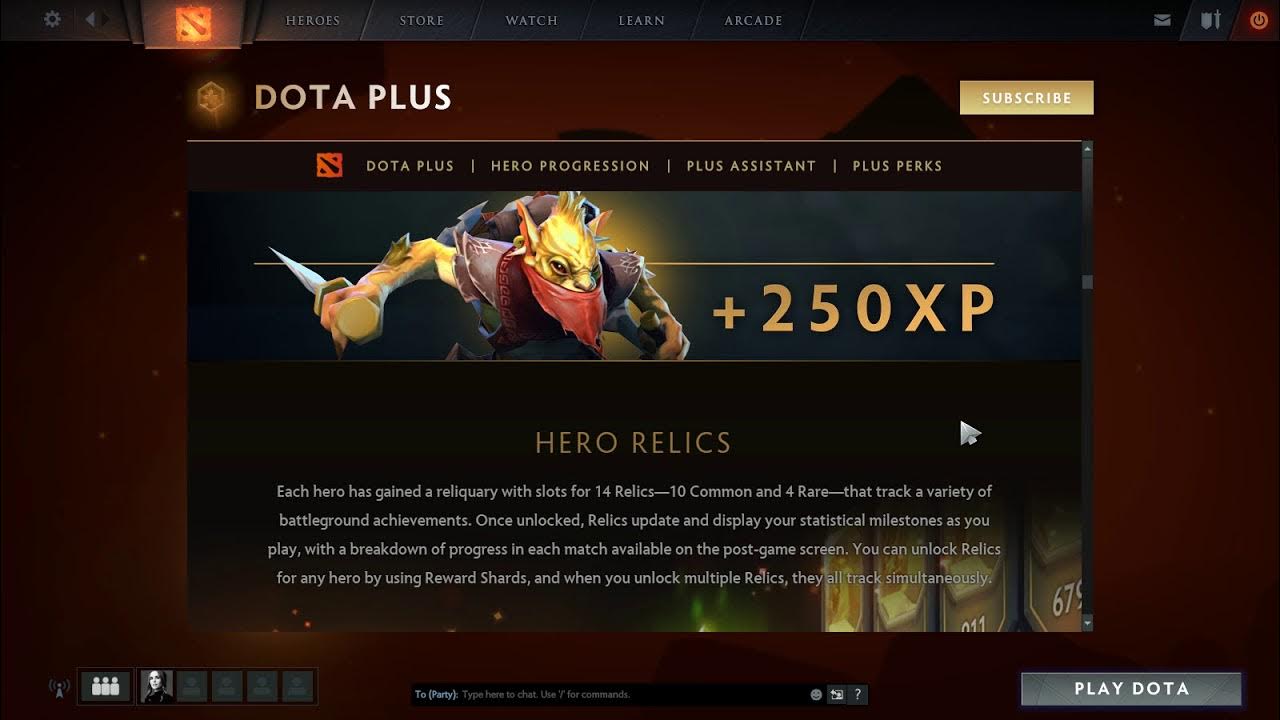Click the emoticon smiley in the chat bar
Screen dimensions: 1280x720
pos(816,694)
